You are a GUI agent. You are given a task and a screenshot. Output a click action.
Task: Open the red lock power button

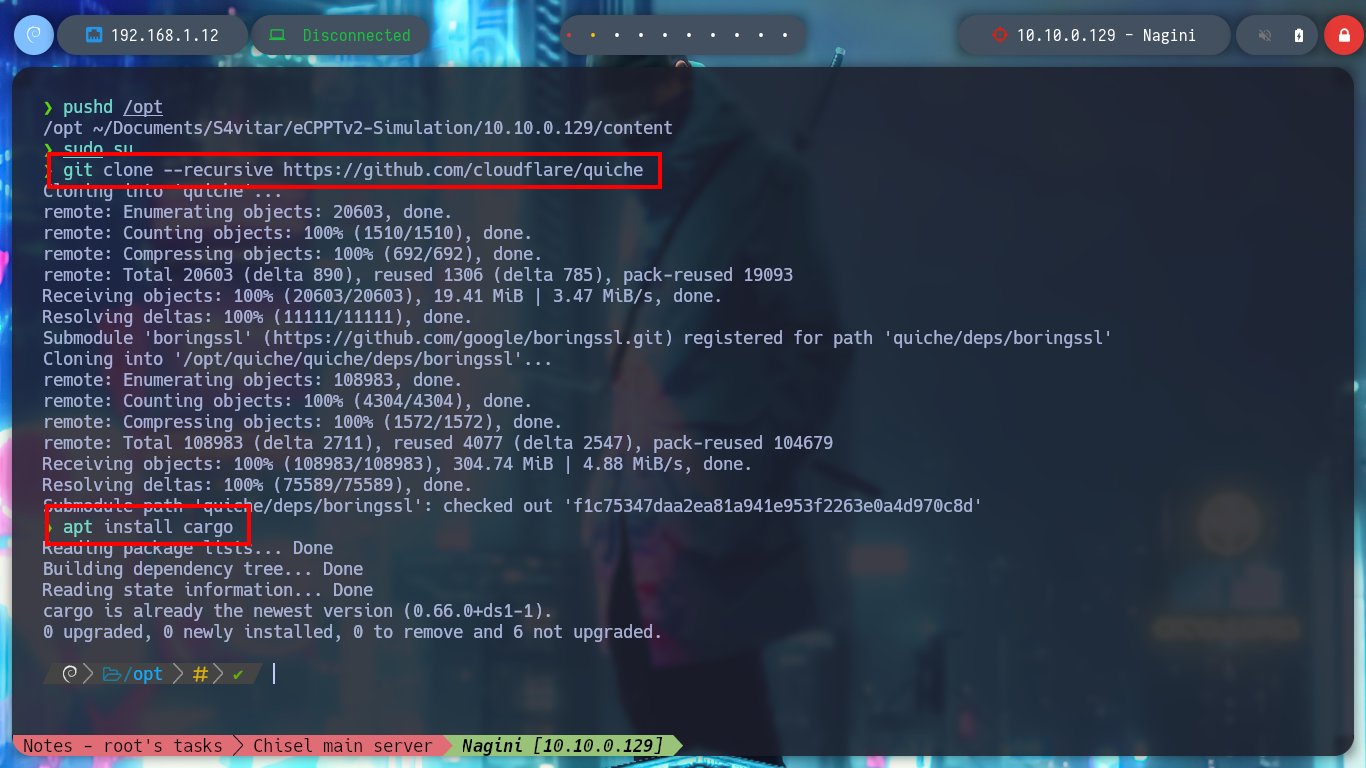[x=1345, y=35]
